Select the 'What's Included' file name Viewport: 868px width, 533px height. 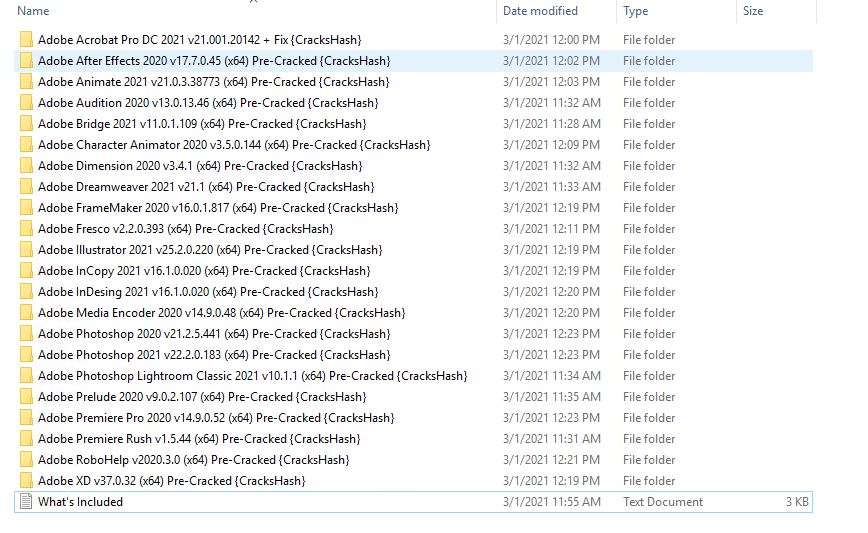[x=80, y=502]
